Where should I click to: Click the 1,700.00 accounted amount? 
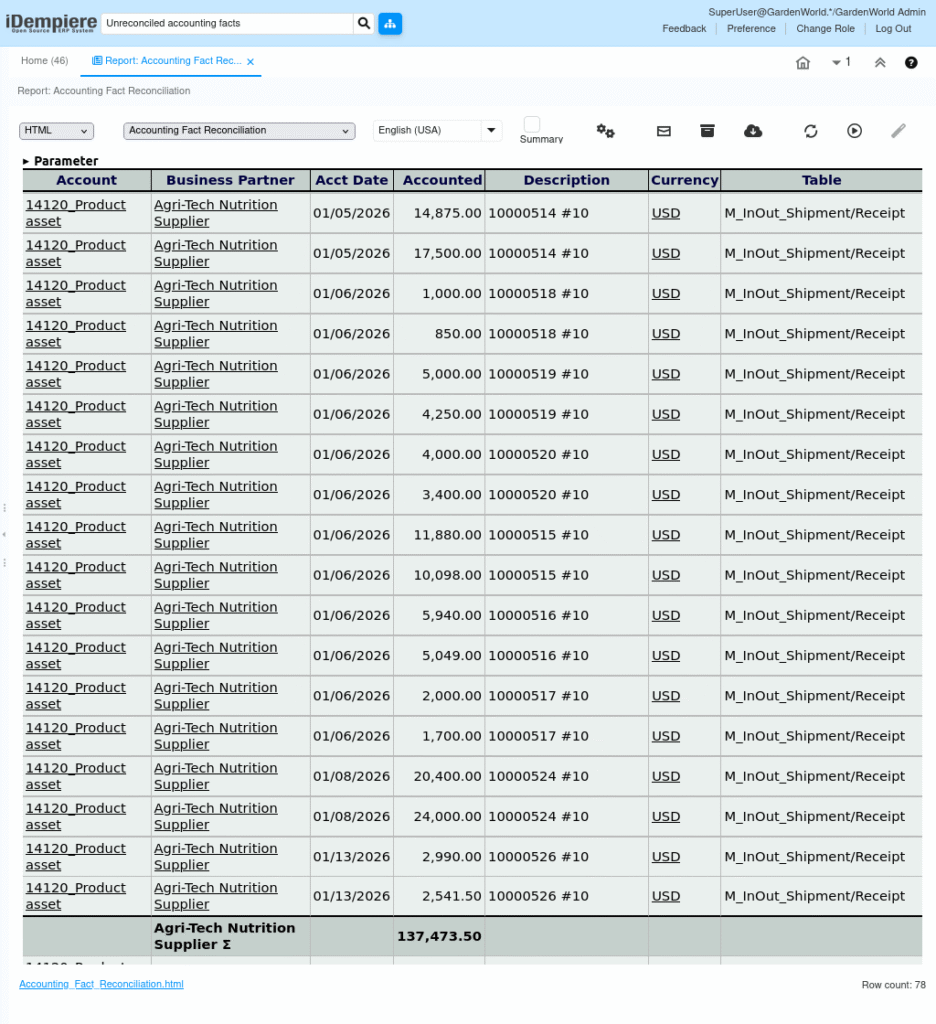tap(451, 736)
